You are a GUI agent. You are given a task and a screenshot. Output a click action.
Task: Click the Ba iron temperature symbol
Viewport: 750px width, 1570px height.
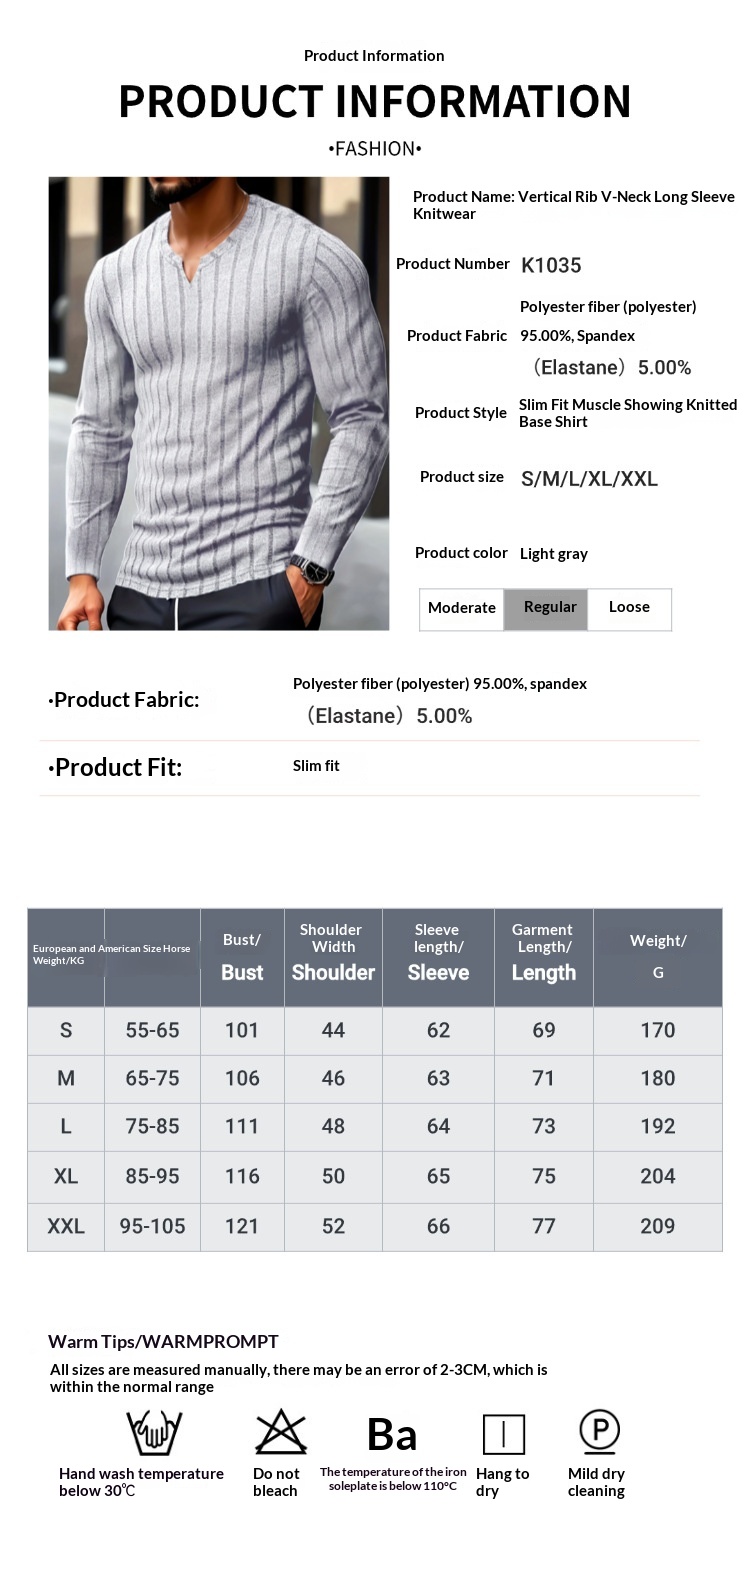pos(392,1435)
